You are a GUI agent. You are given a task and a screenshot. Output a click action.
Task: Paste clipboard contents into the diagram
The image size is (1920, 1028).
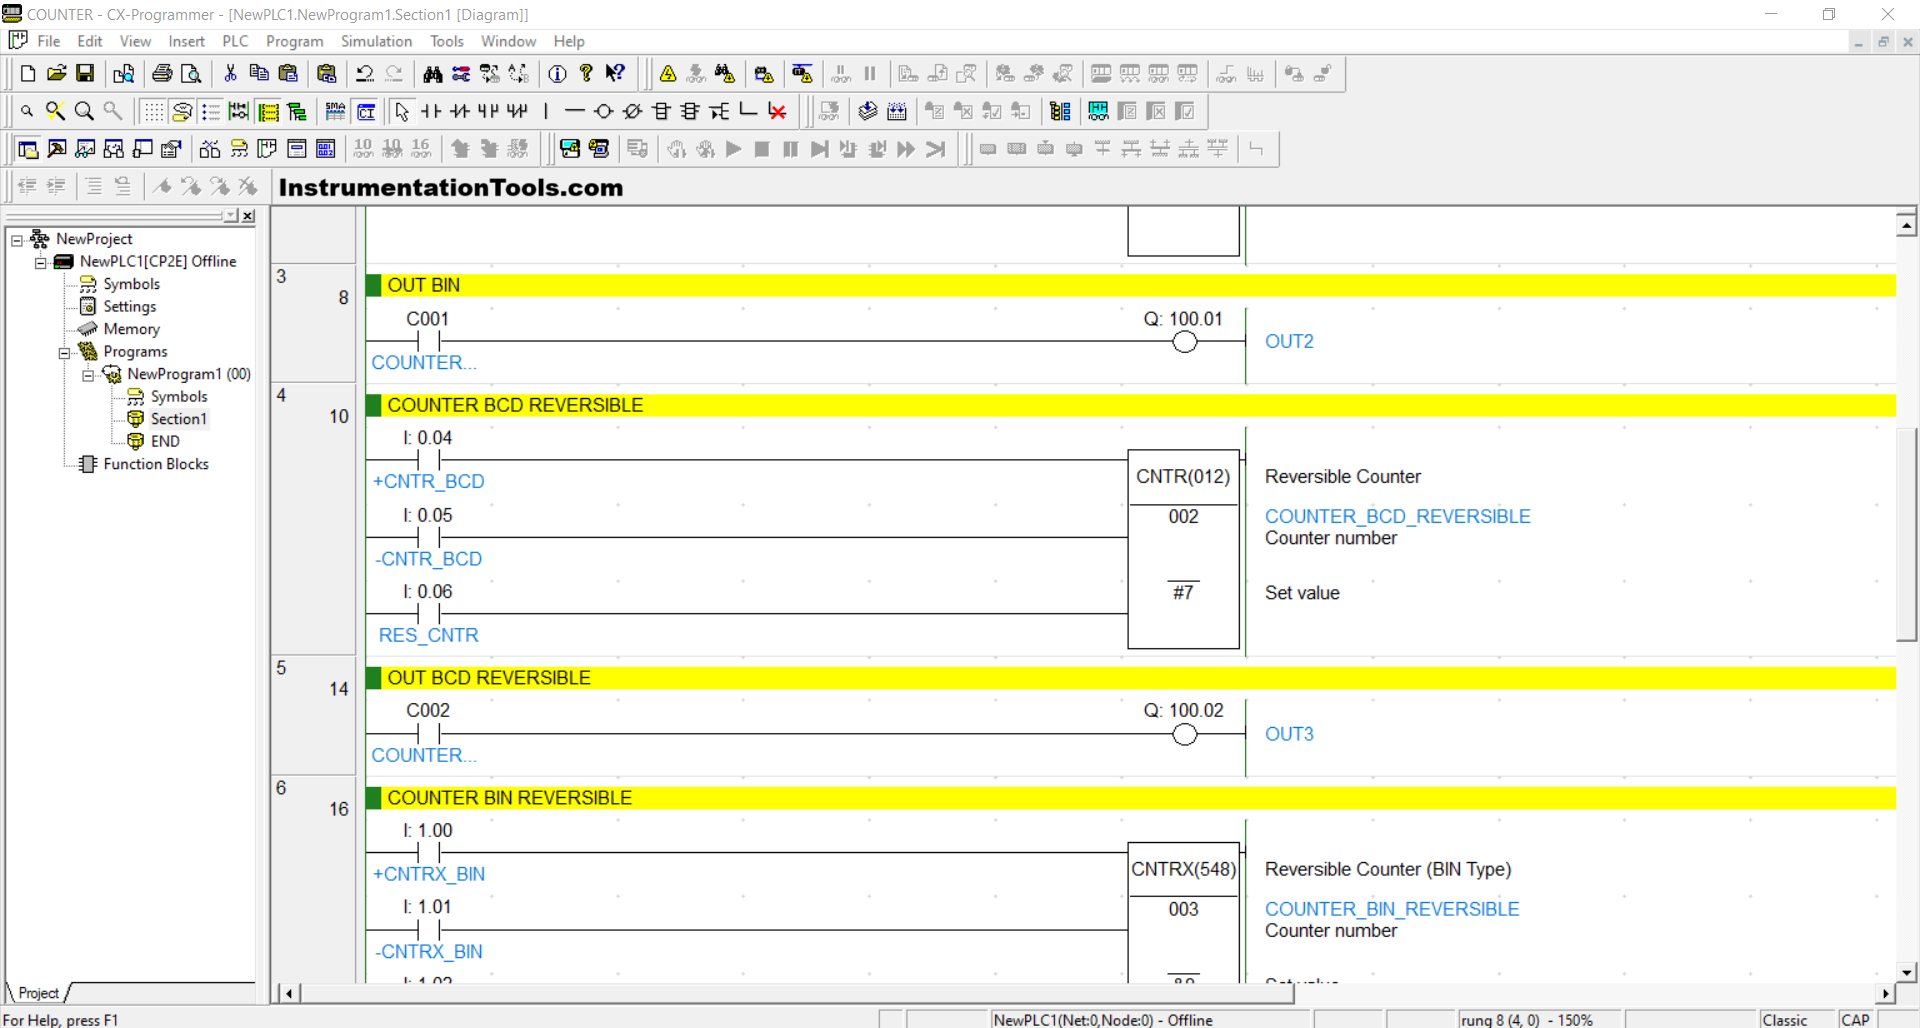click(x=288, y=73)
